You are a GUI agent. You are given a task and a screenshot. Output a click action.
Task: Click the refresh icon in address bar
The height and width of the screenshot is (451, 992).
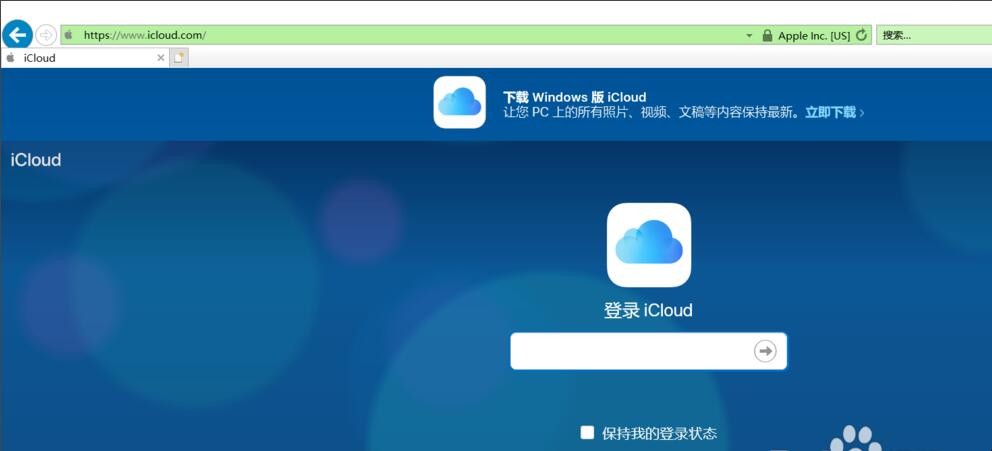point(861,35)
